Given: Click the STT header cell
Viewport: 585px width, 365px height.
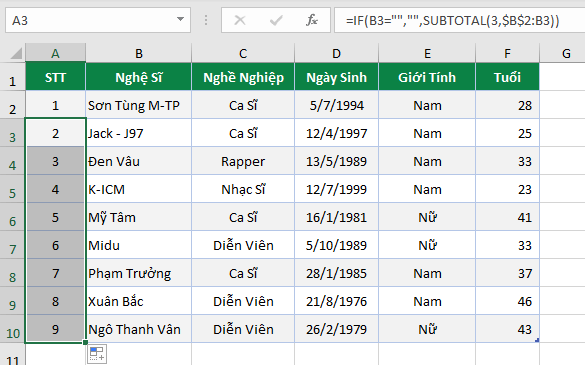Looking at the screenshot, I should tap(56, 77).
